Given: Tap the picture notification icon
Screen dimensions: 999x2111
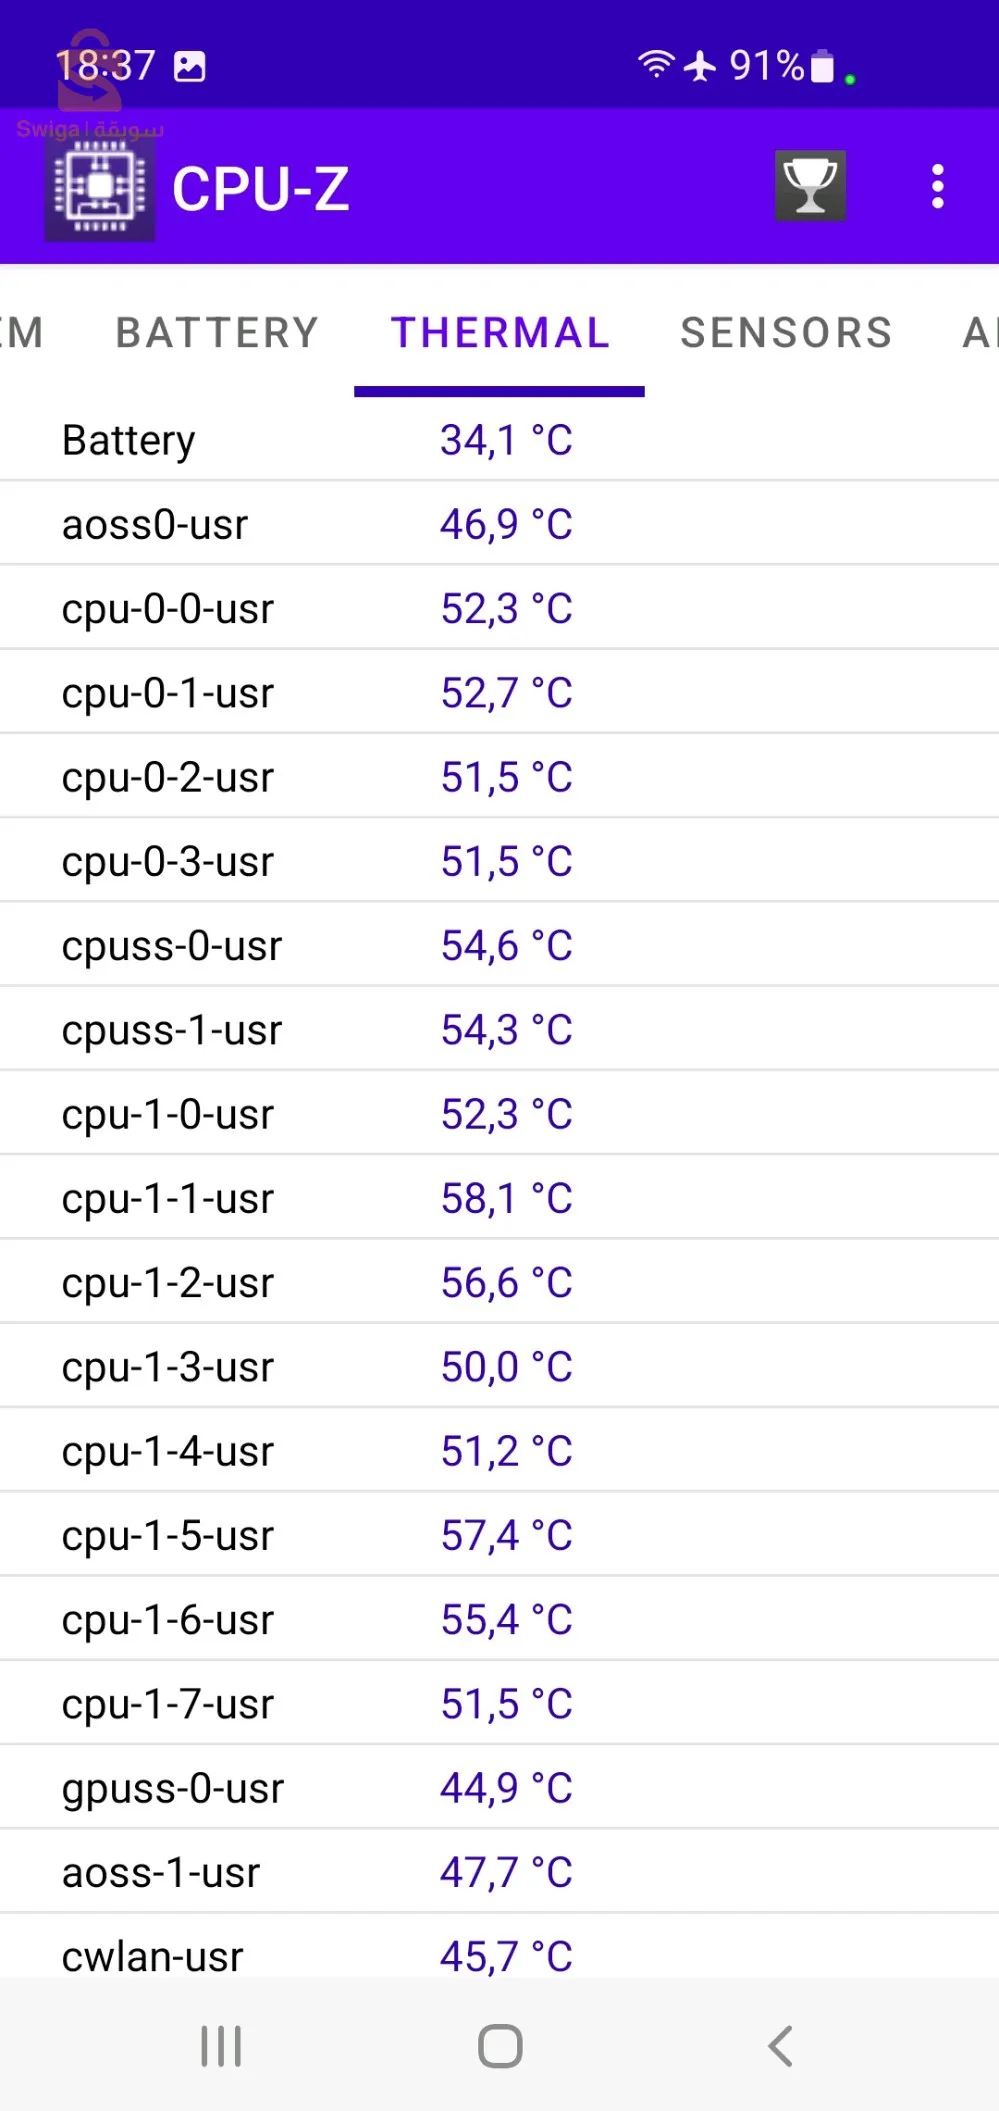Looking at the screenshot, I should click(x=190, y=67).
